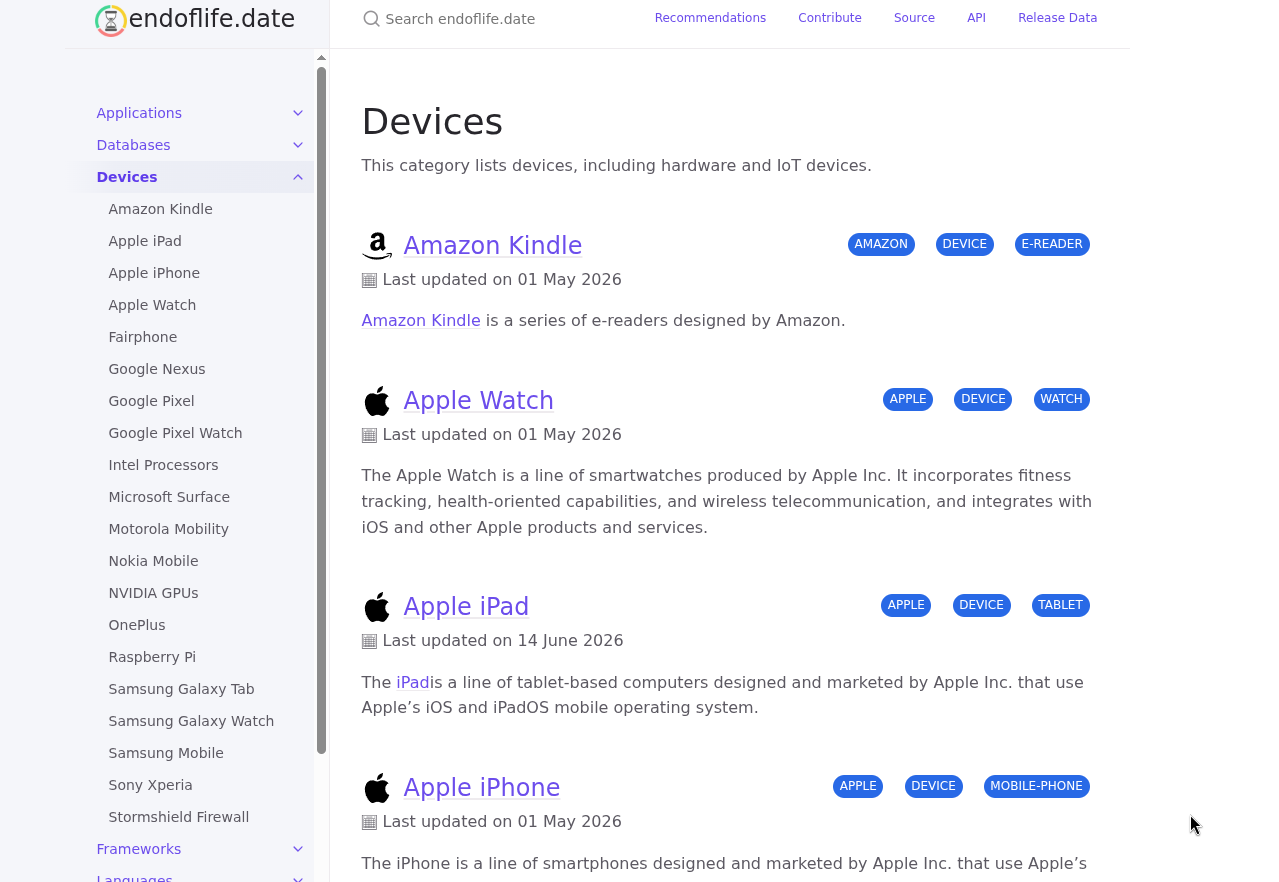Image resolution: width=1279 pixels, height=882 pixels.
Task: Click the E-READER tag badge
Action: (x=1052, y=244)
